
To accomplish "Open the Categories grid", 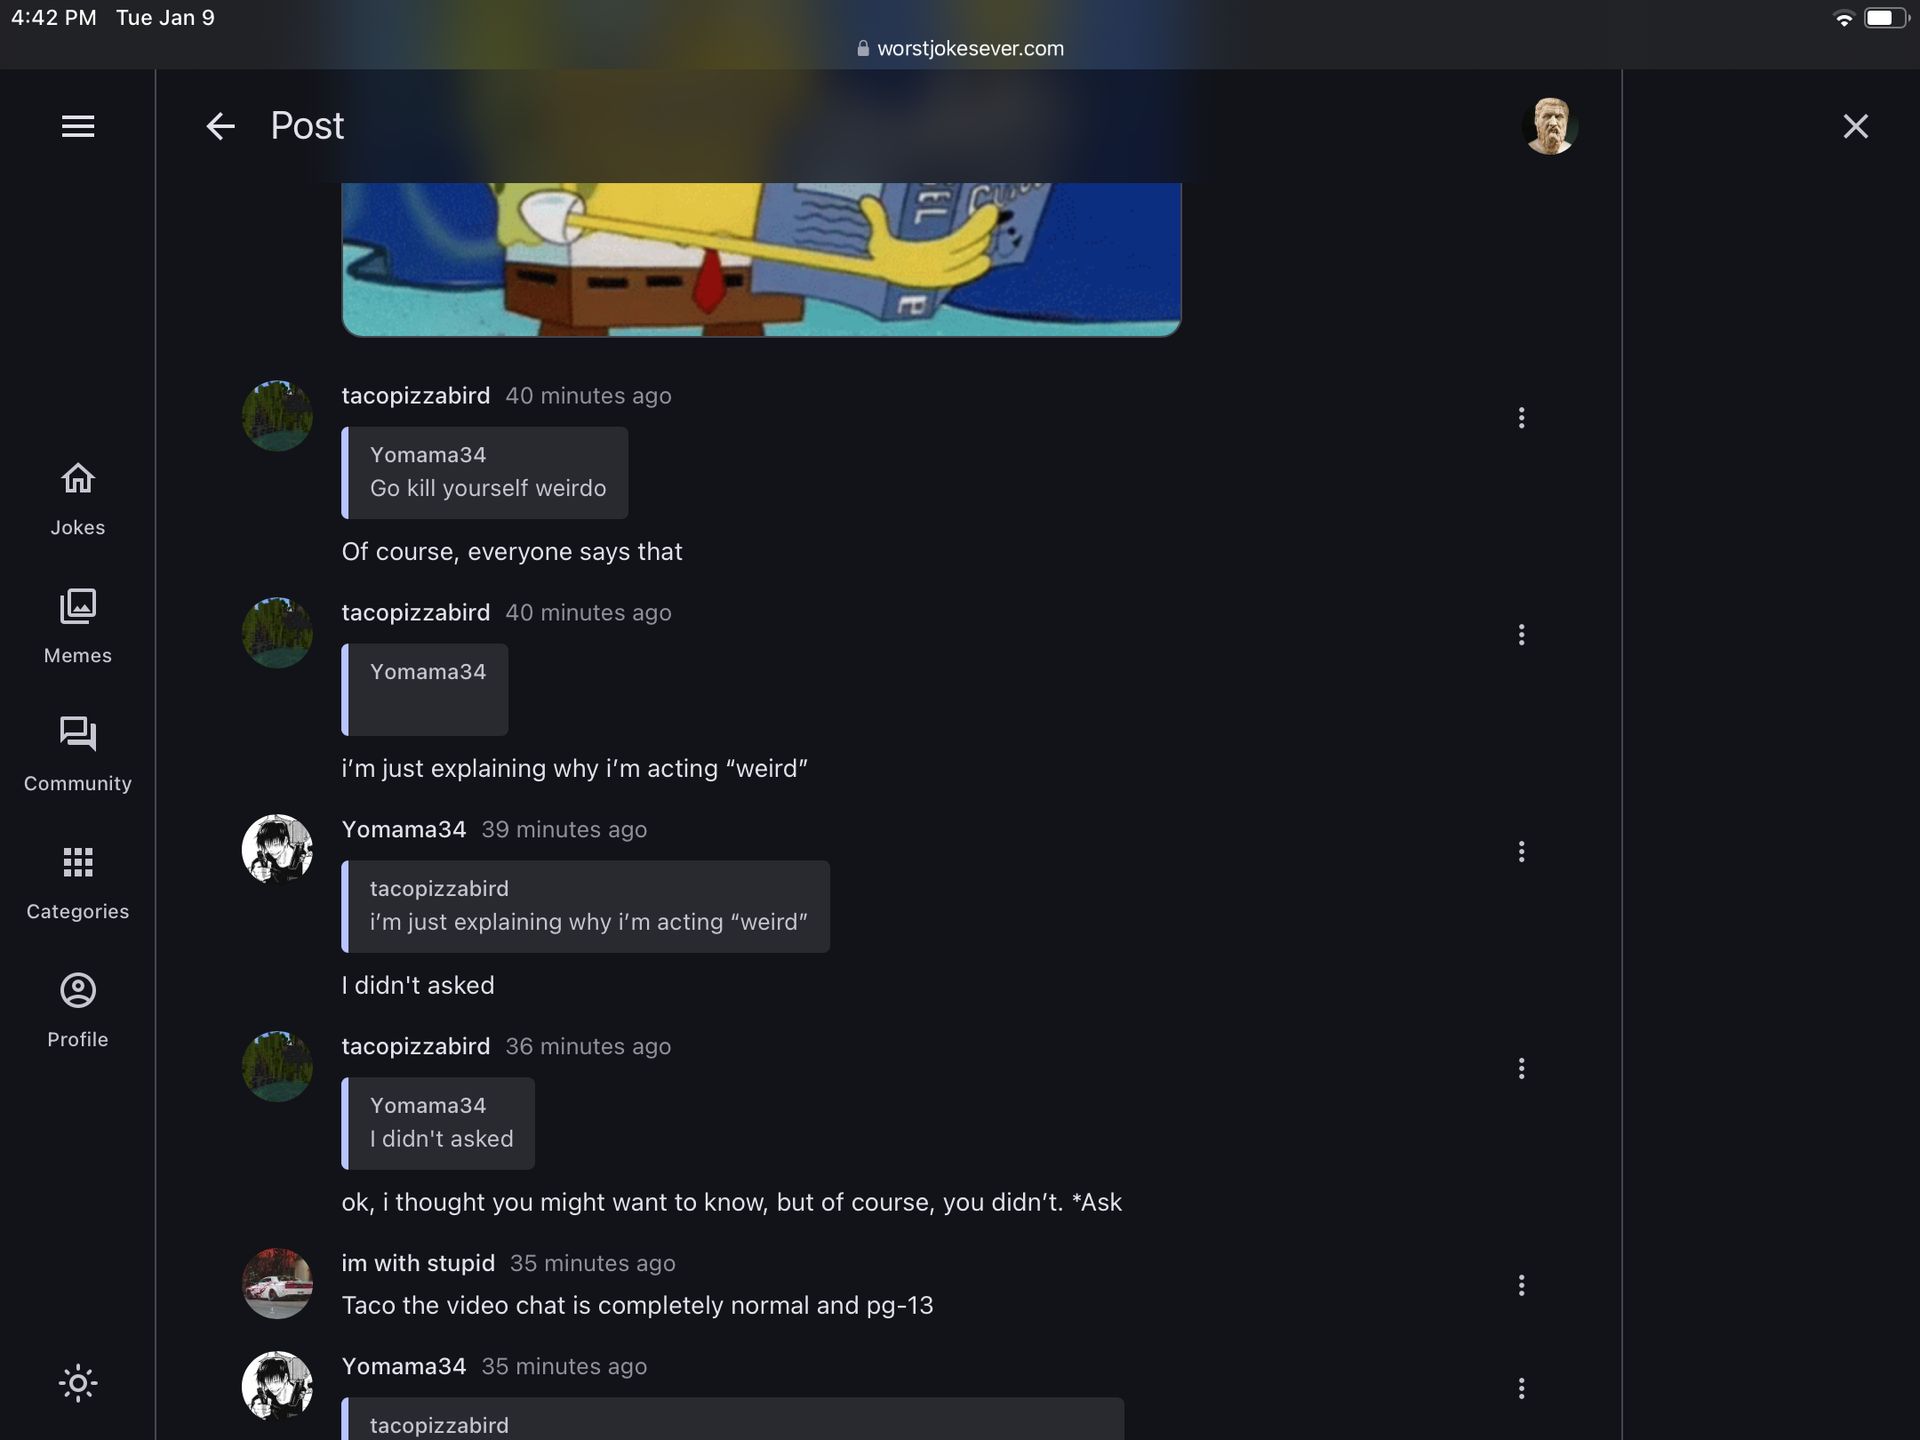I will [78, 883].
